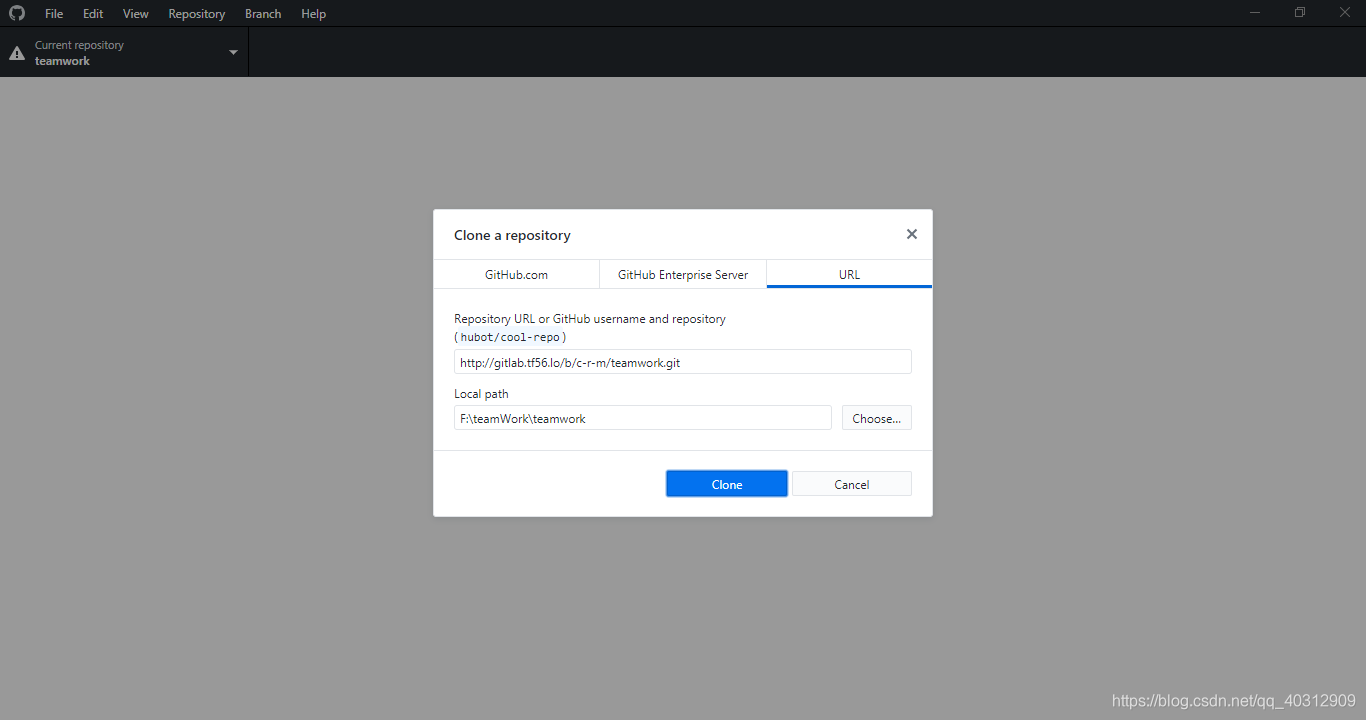Click the GitHub octocat logo icon
The image size is (1366, 720).
pos(17,13)
